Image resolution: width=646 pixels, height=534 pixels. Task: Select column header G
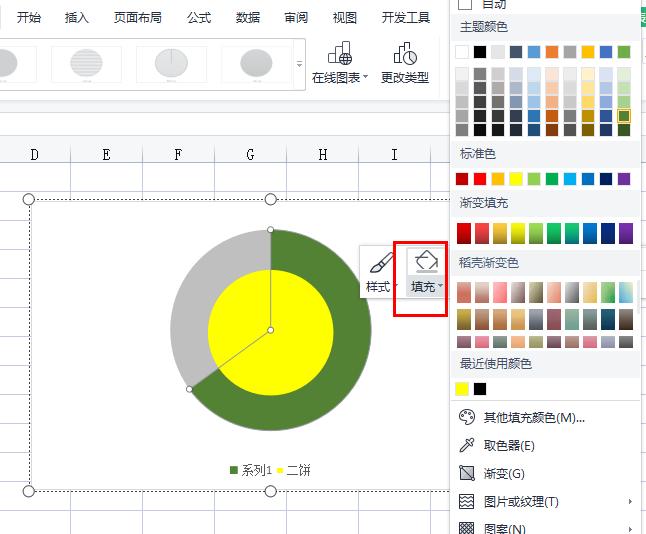250,155
